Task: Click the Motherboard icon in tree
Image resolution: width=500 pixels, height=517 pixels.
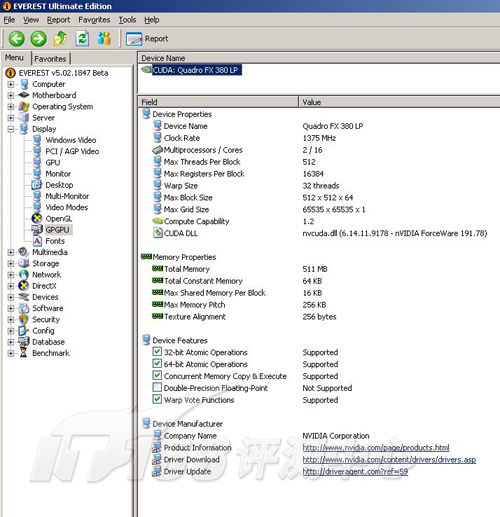Action: click(24, 95)
